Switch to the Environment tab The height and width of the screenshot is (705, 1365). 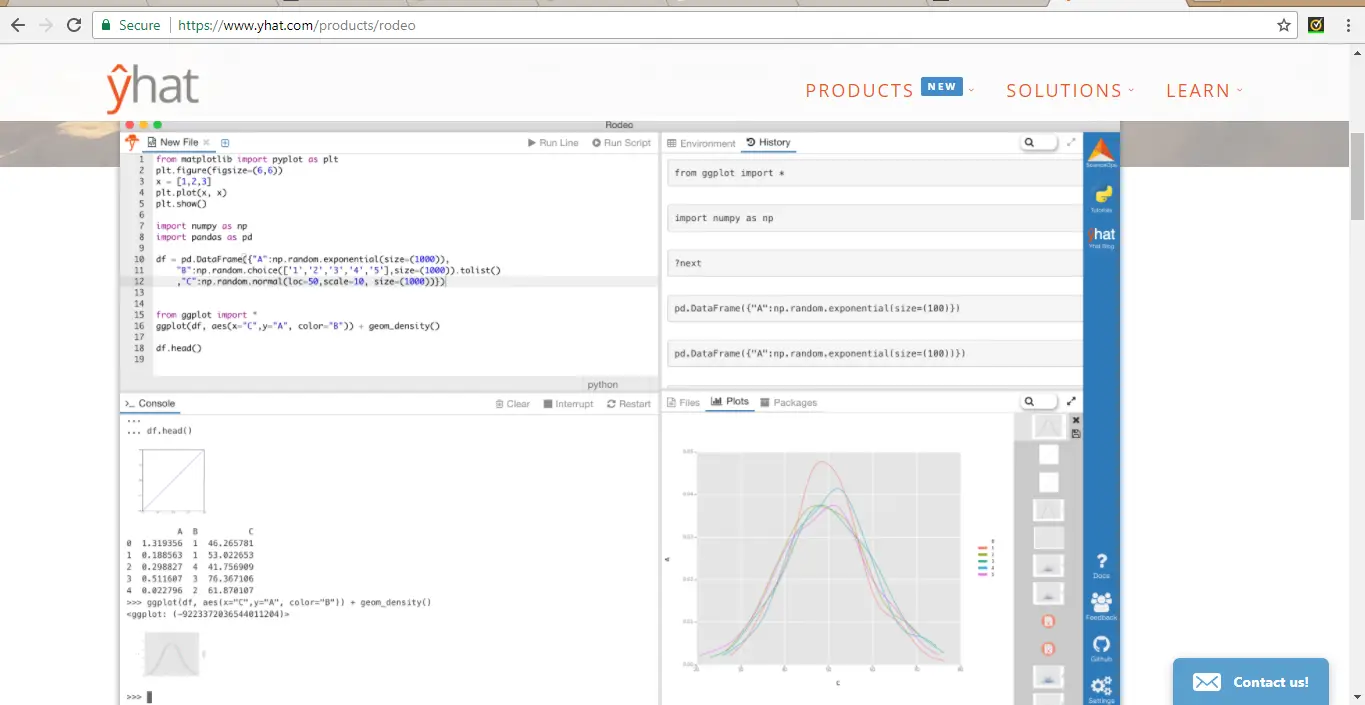click(x=701, y=144)
